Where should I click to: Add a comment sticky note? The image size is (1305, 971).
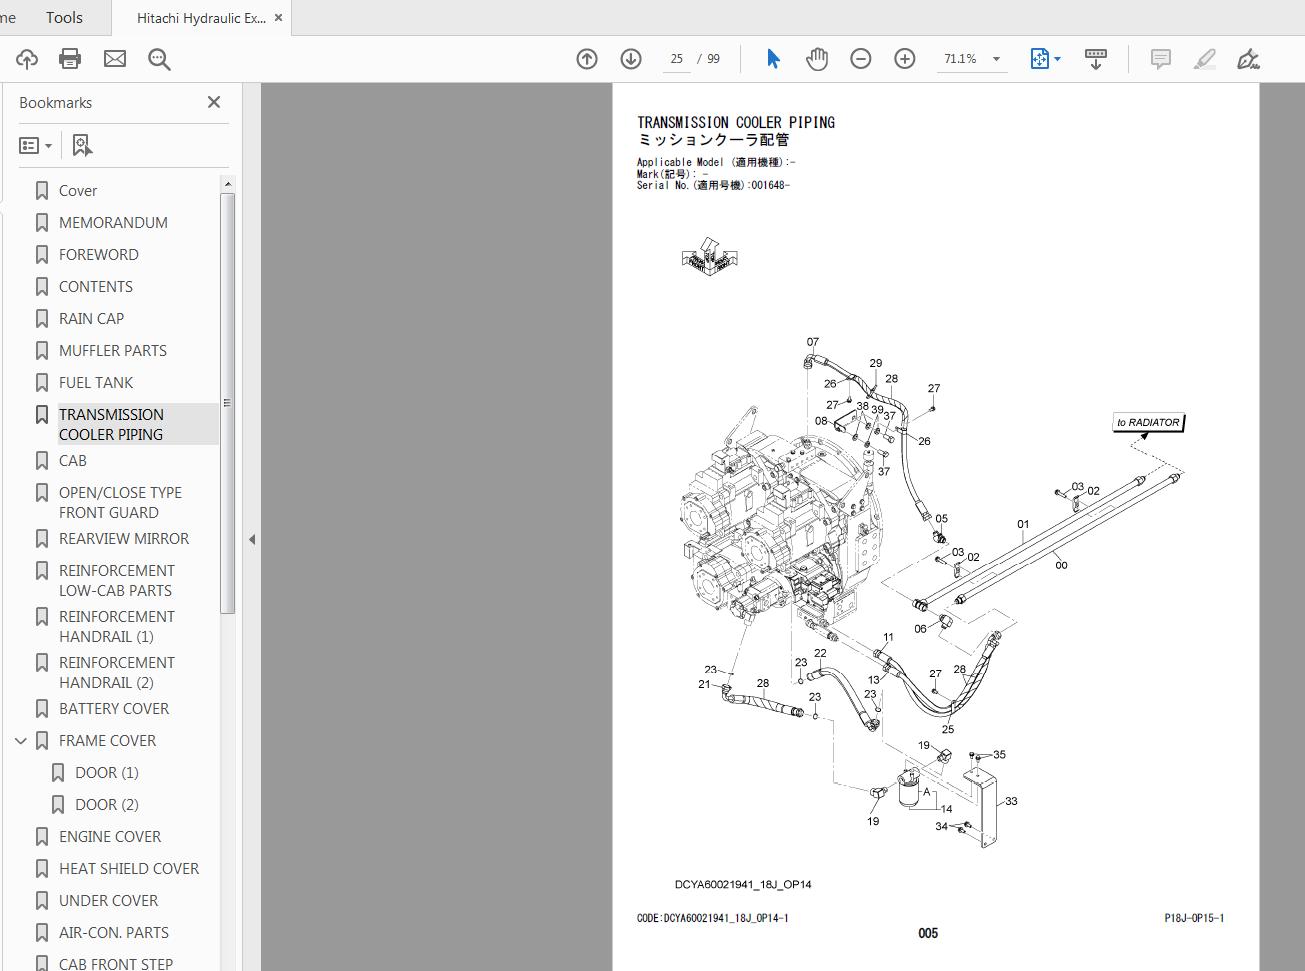(1161, 59)
